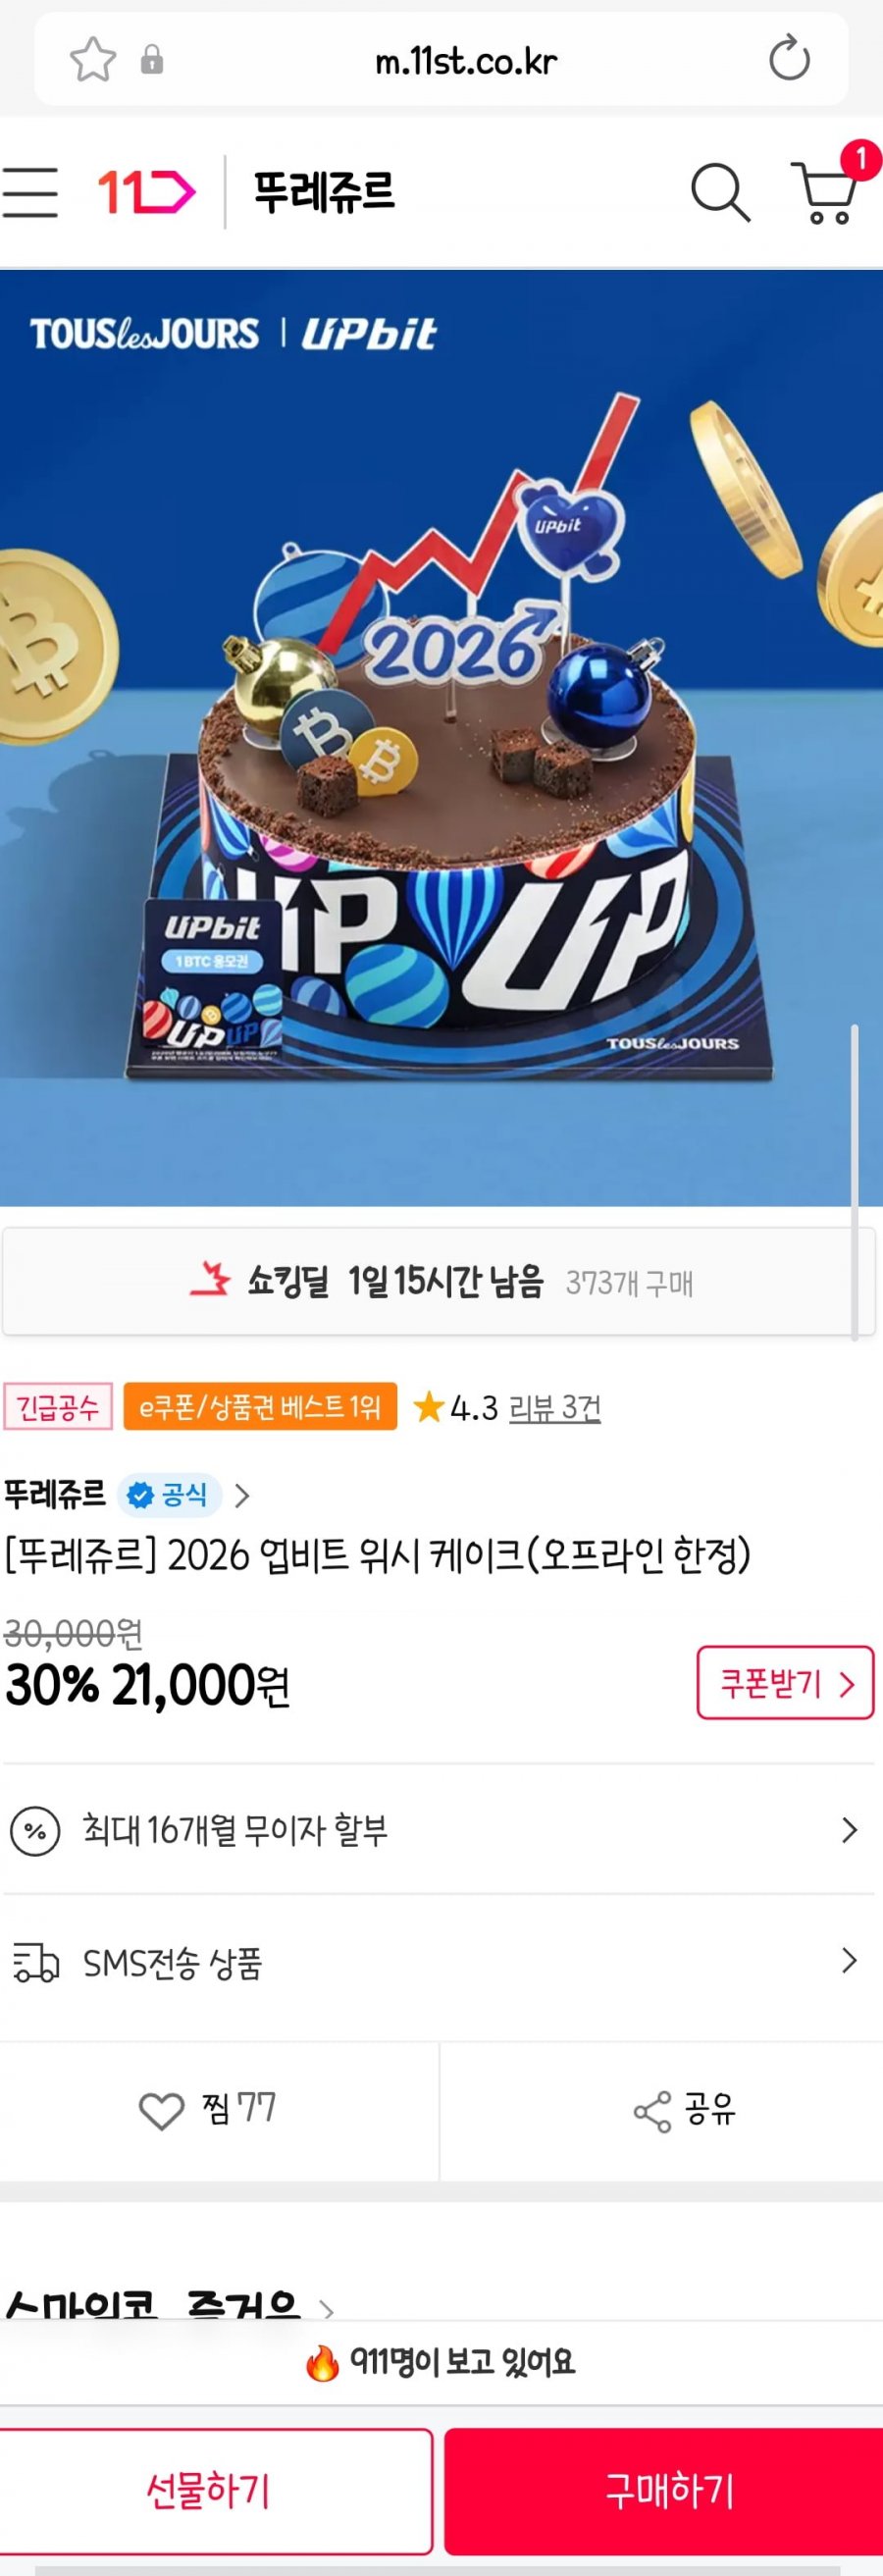
Task: Expand SMS전송 상품 delivery info
Action: tap(441, 1963)
